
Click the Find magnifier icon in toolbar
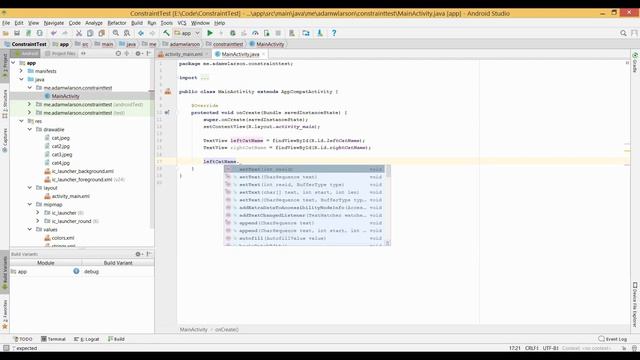point(116,33)
